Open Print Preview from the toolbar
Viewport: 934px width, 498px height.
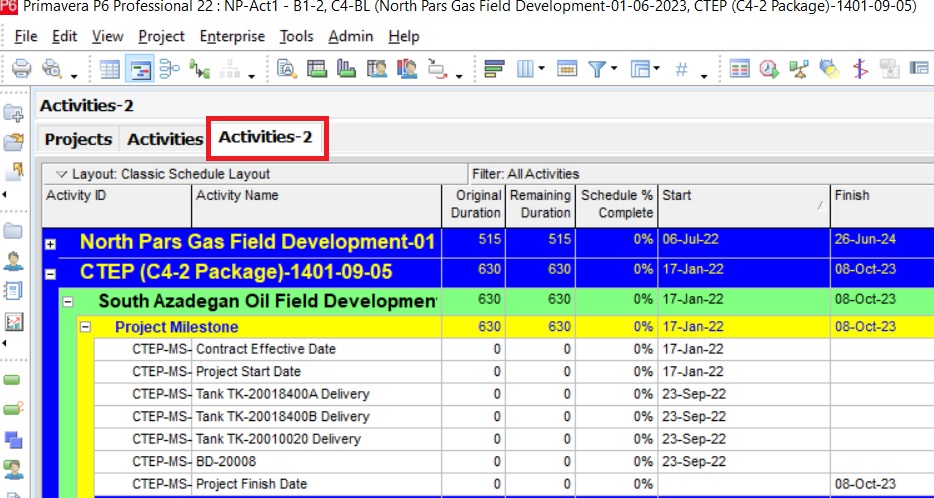tap(52, 69)
